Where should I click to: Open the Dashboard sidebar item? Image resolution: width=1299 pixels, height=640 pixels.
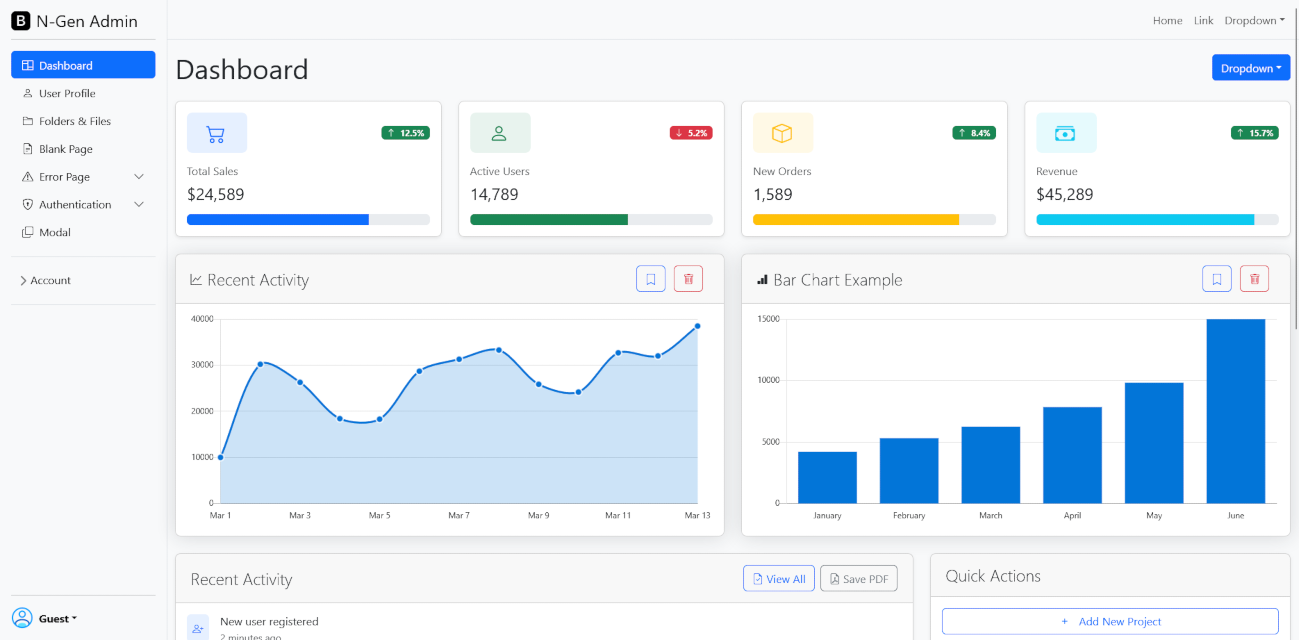(x=83, y=65)
